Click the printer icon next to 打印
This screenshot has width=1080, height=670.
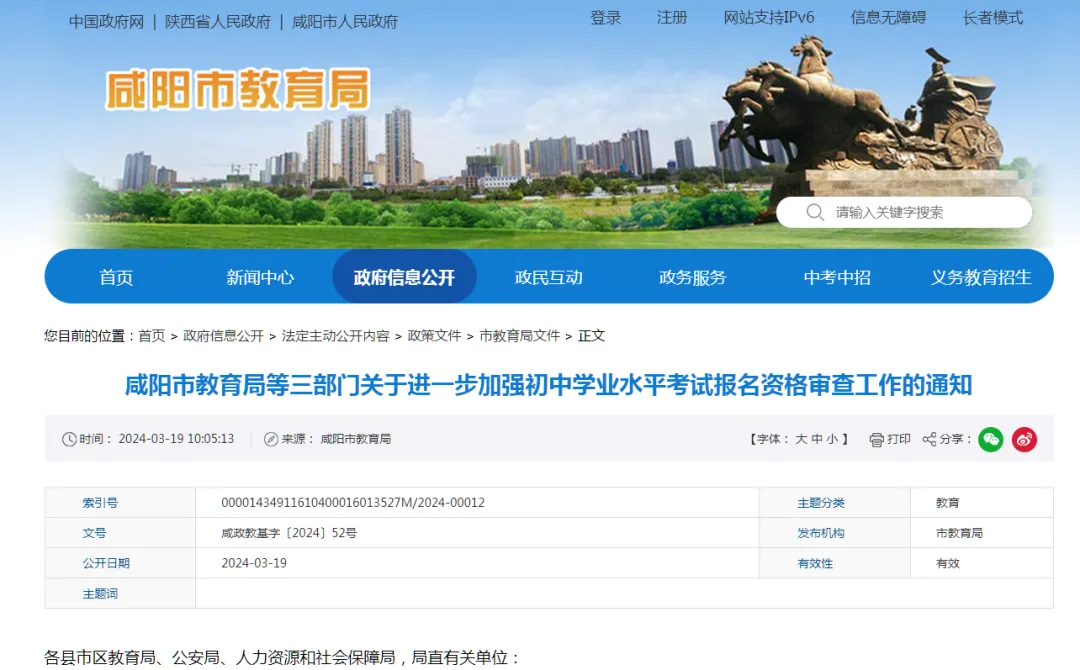coord(876,439)
